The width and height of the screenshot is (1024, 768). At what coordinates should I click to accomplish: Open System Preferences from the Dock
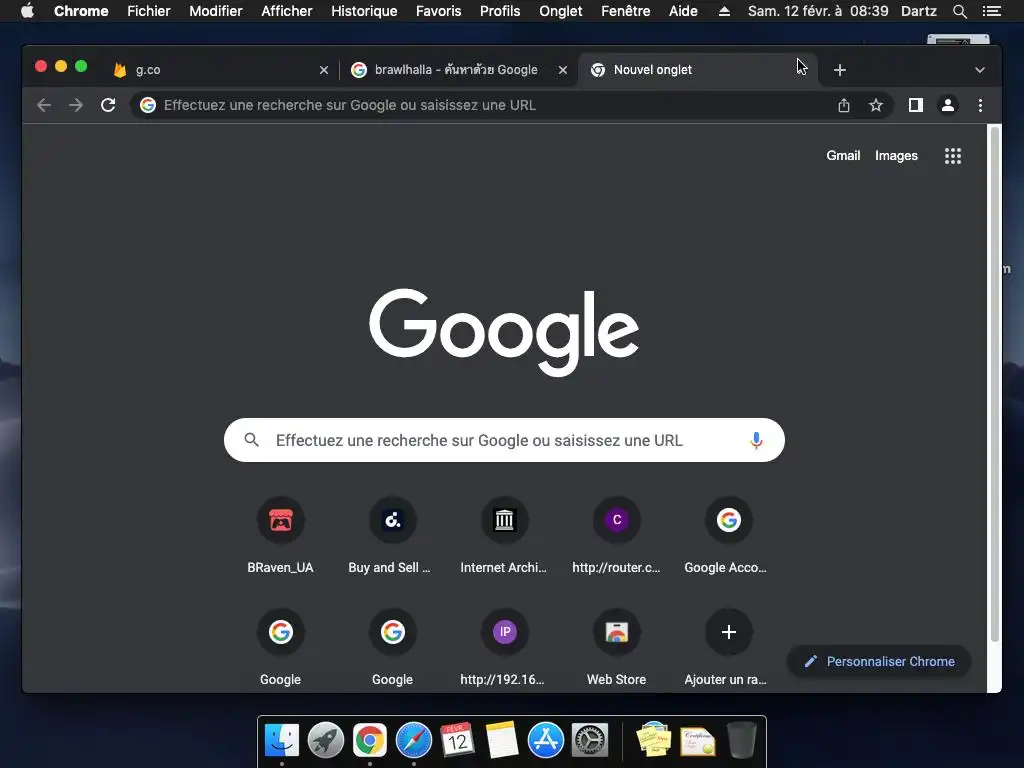(590, 741)
